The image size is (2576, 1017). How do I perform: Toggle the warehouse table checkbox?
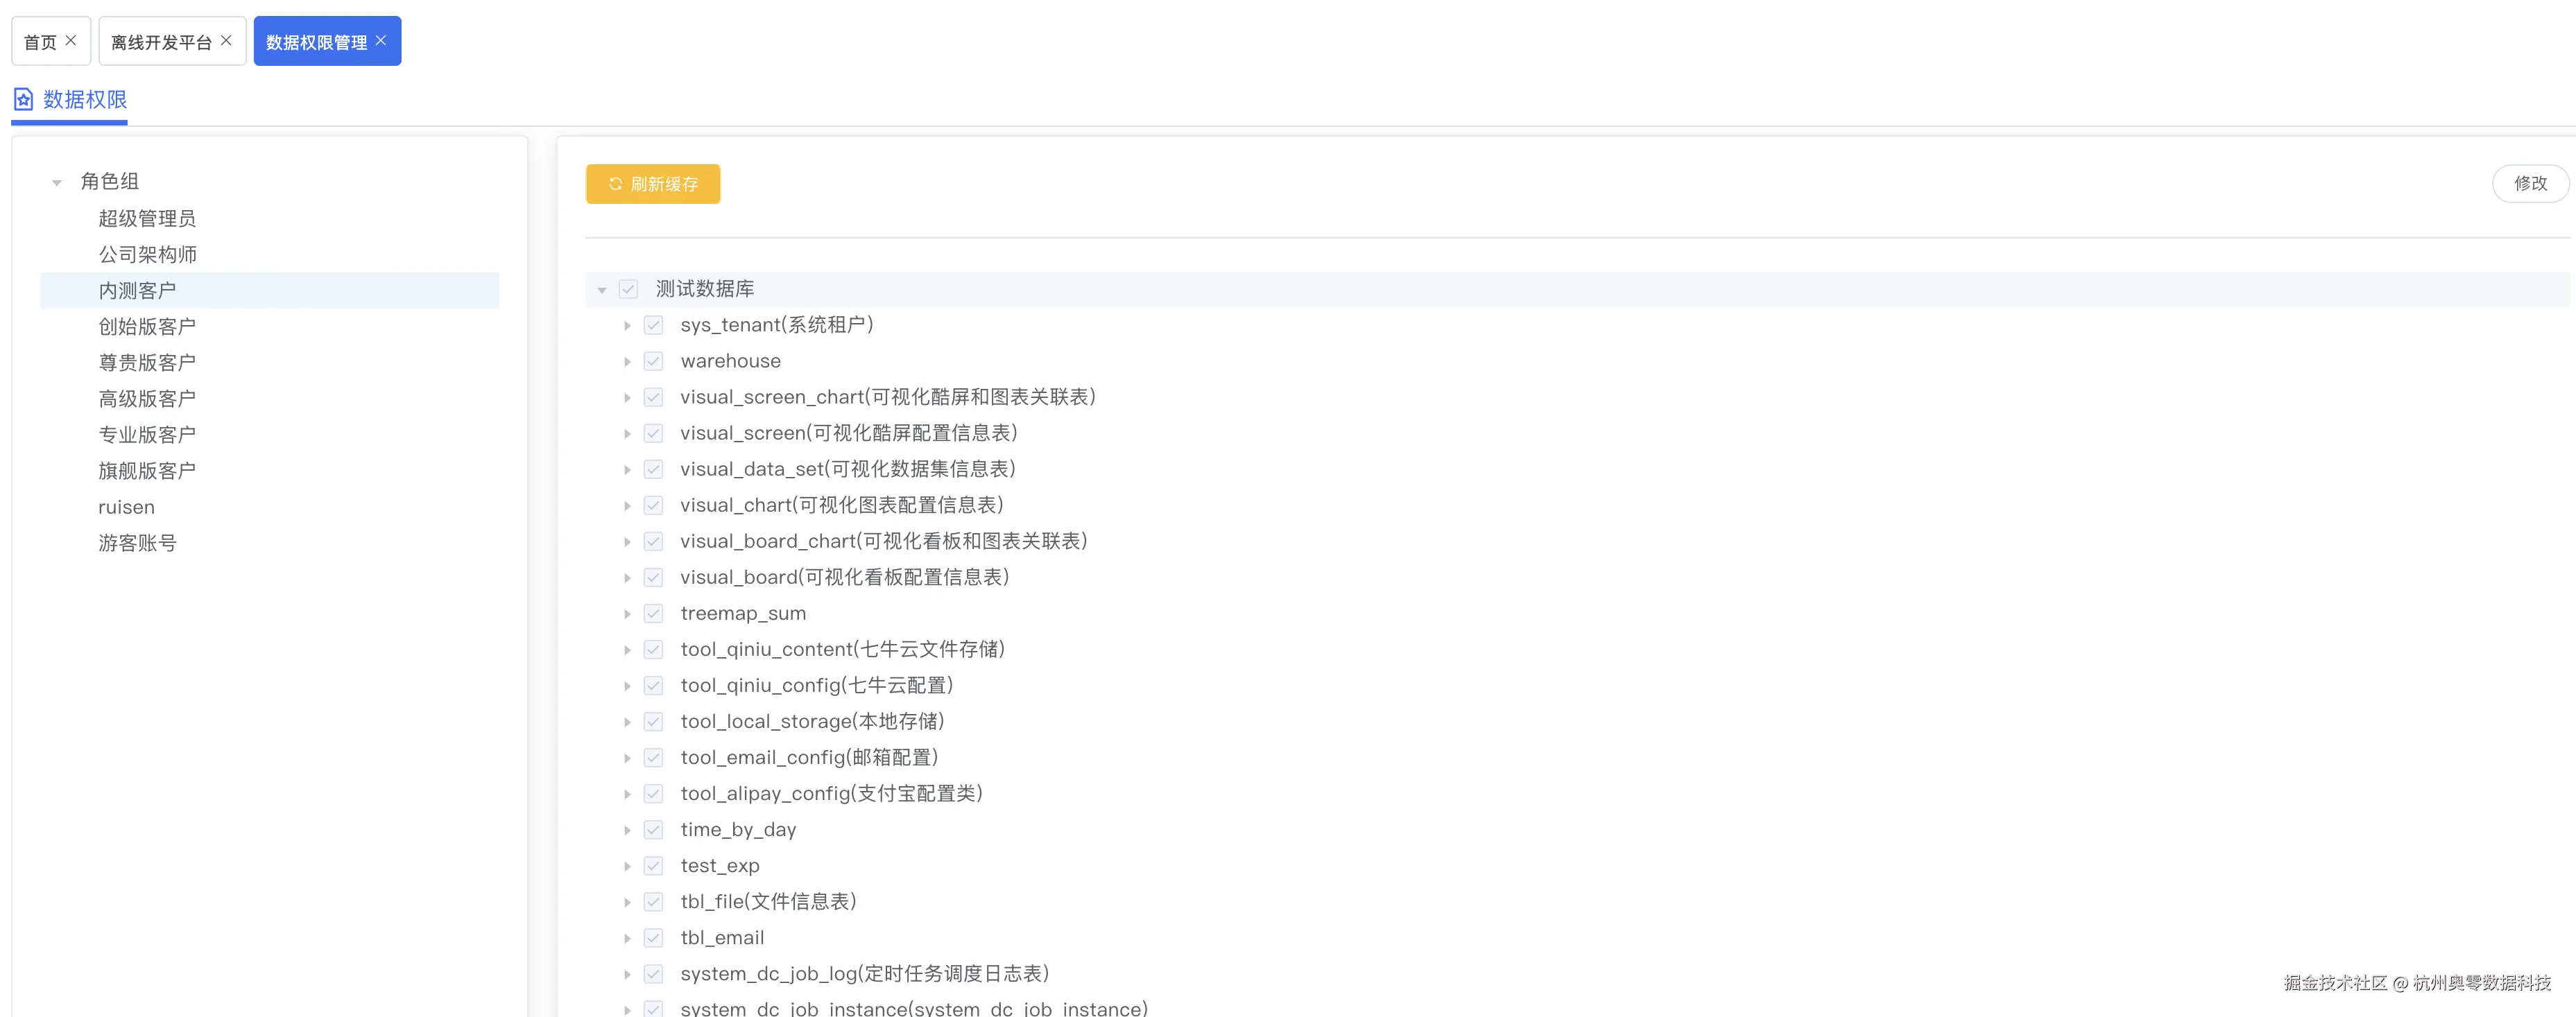pyautogui.click(x=654, y=360)
